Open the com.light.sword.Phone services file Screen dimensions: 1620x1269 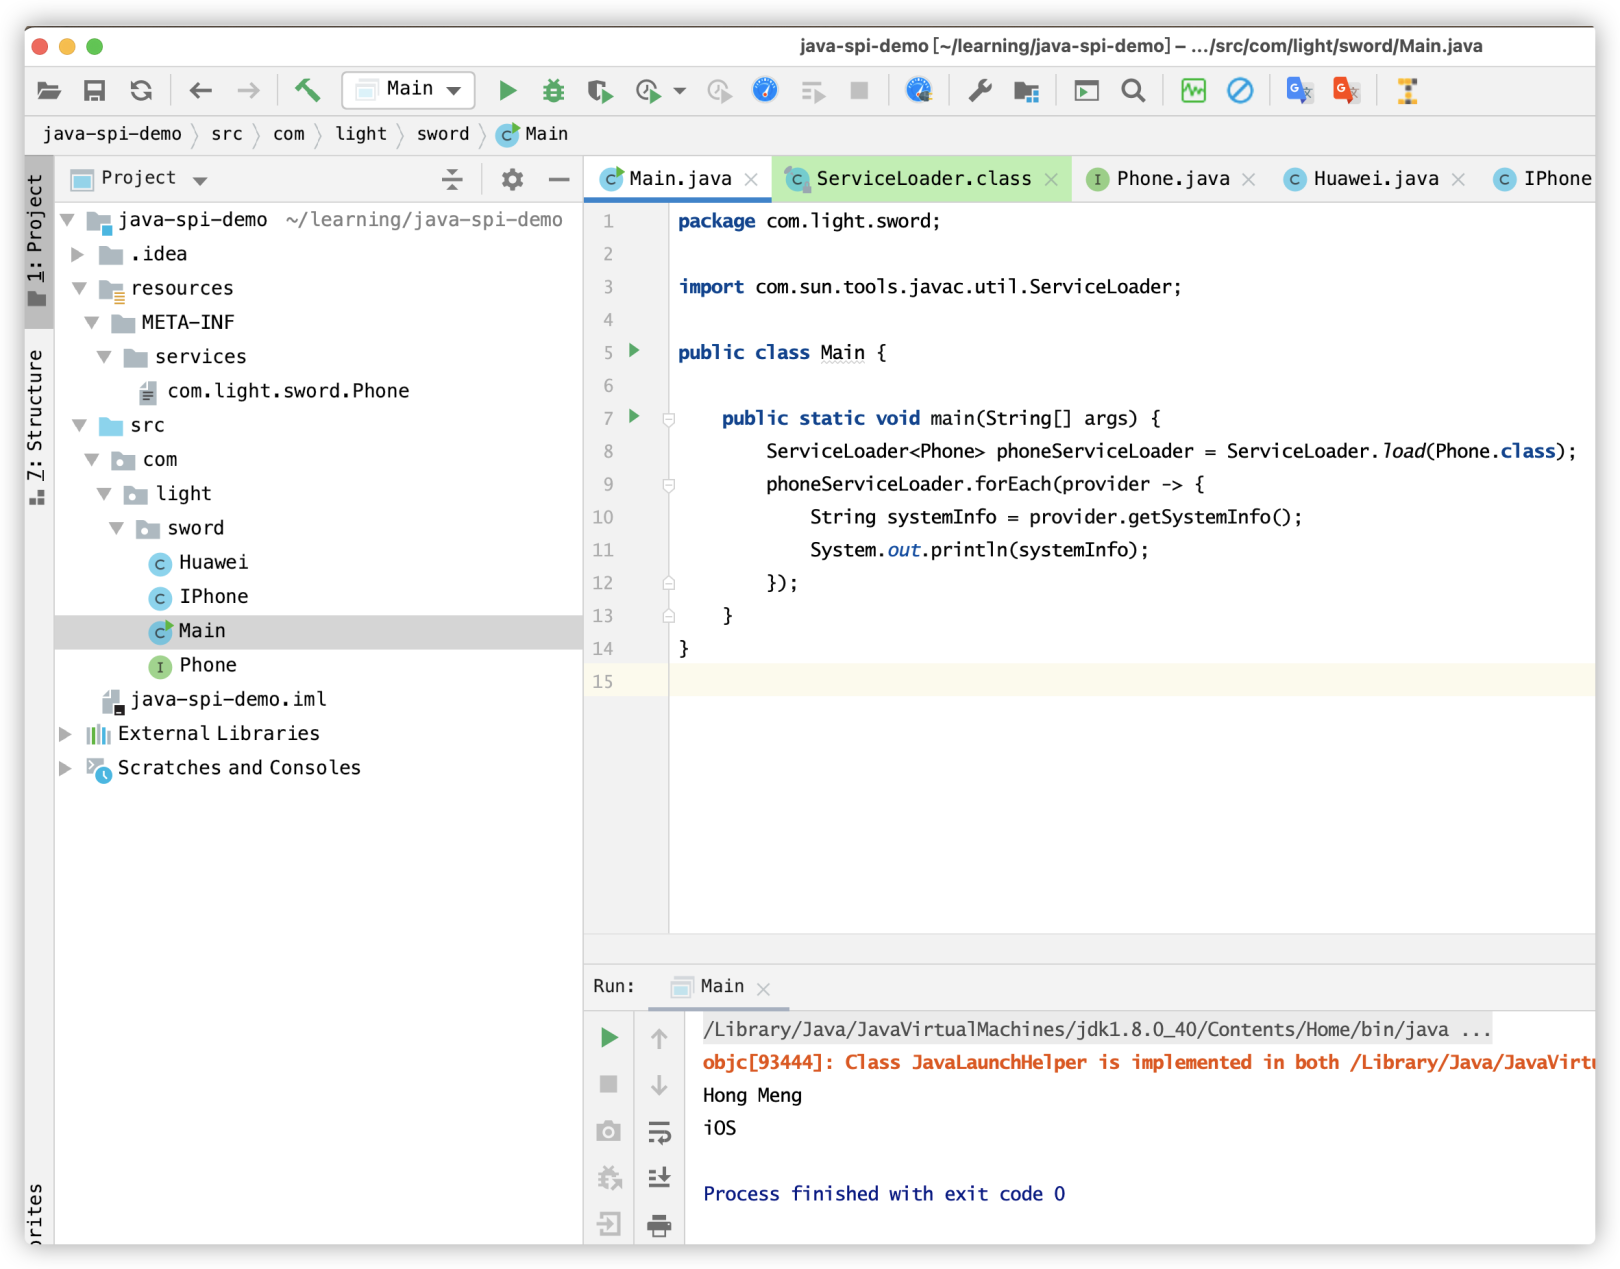point(288,391)
